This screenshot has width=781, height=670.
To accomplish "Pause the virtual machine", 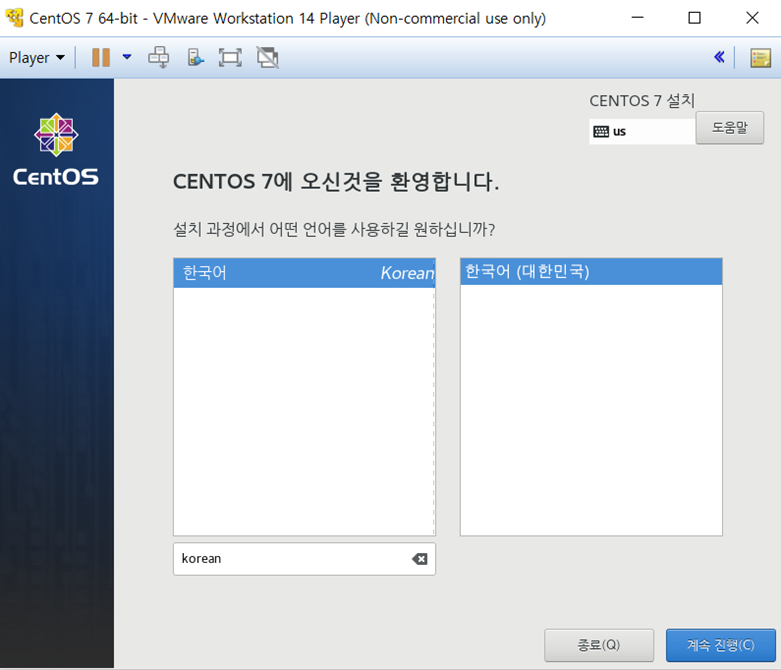I will tap(101, 57).
